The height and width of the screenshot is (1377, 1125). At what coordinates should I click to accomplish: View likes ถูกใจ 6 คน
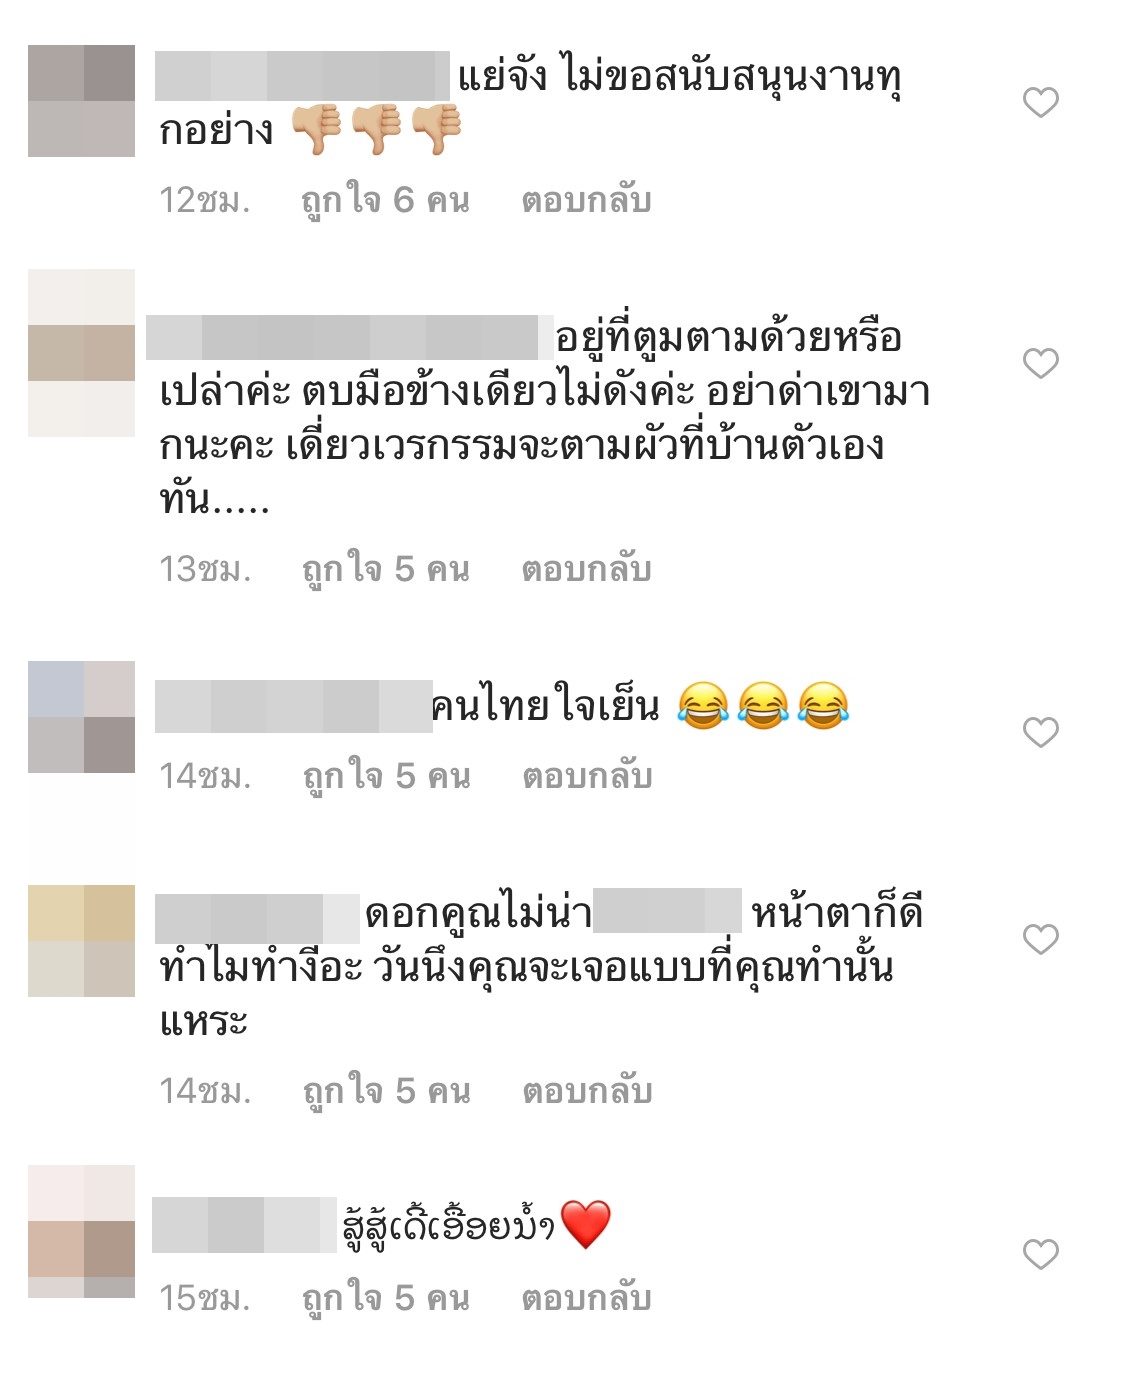click(x=385, y=201)
